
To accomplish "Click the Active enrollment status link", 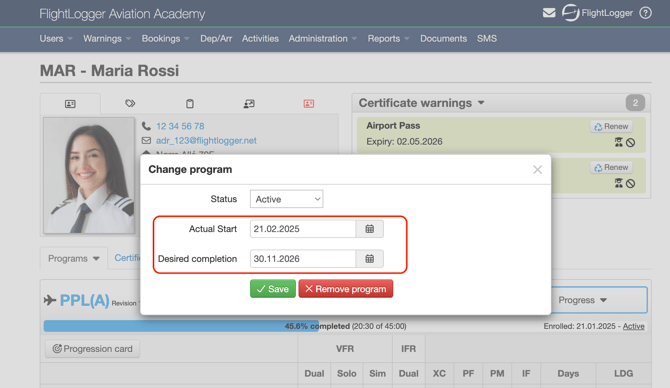I will pos(633,326).
